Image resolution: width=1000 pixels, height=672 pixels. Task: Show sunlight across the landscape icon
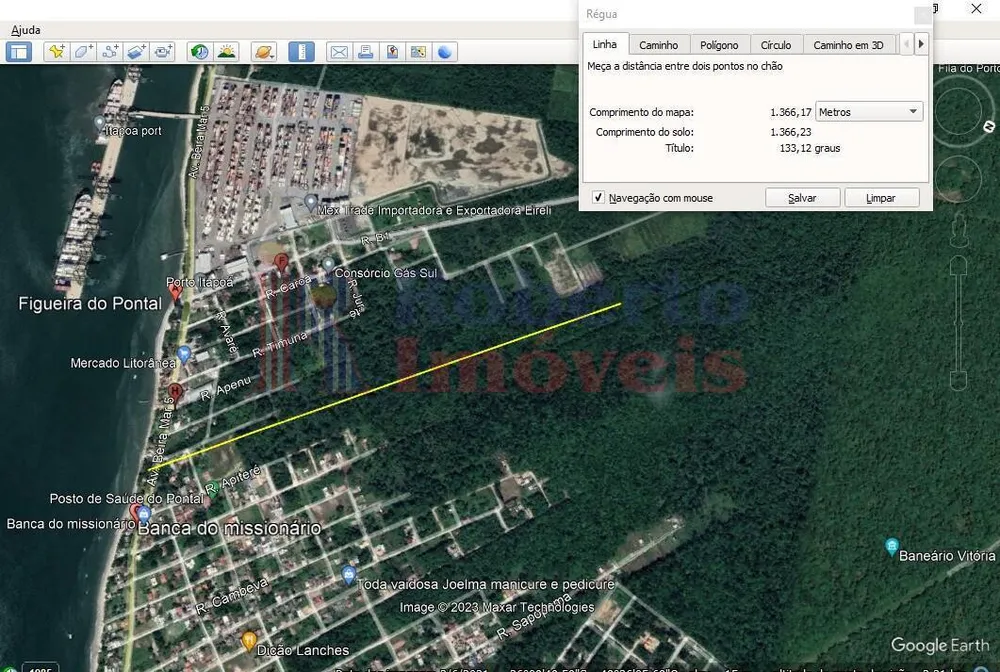click(x=226, y=52)
